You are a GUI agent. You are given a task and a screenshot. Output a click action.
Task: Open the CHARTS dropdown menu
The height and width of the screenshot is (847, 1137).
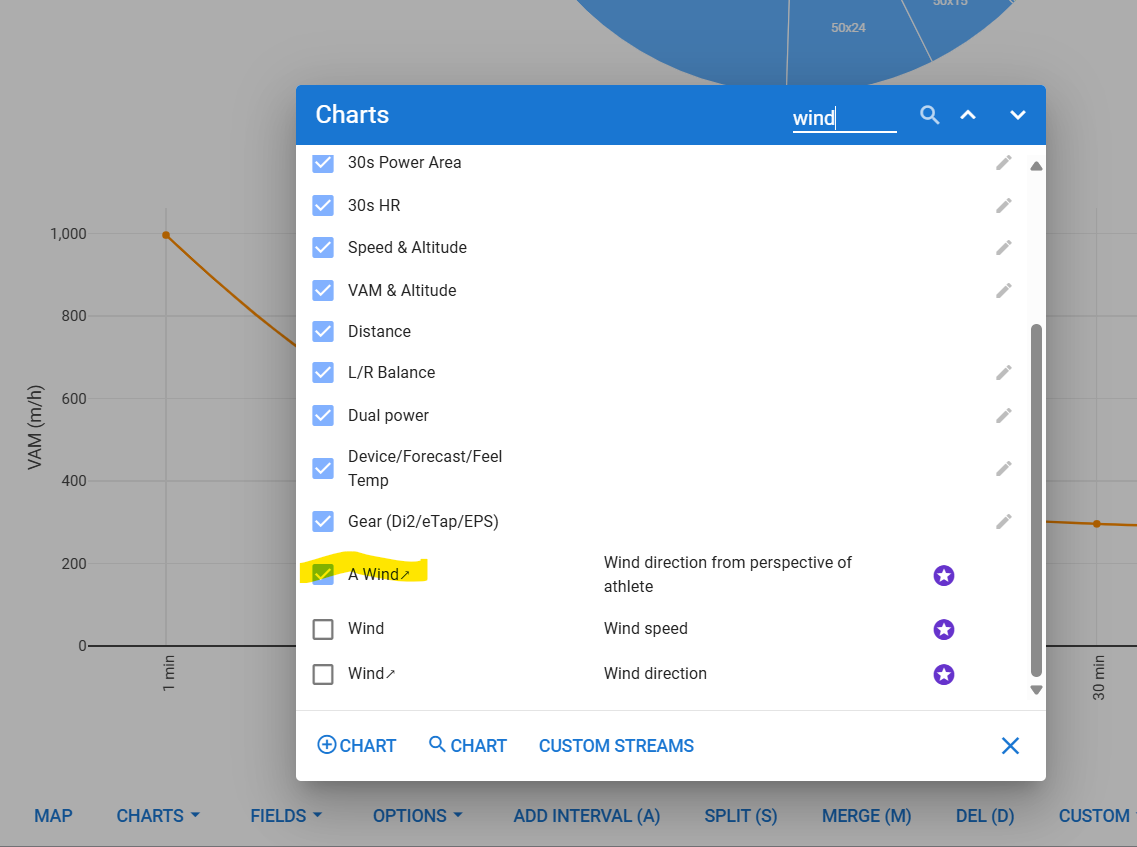point(158,816)
